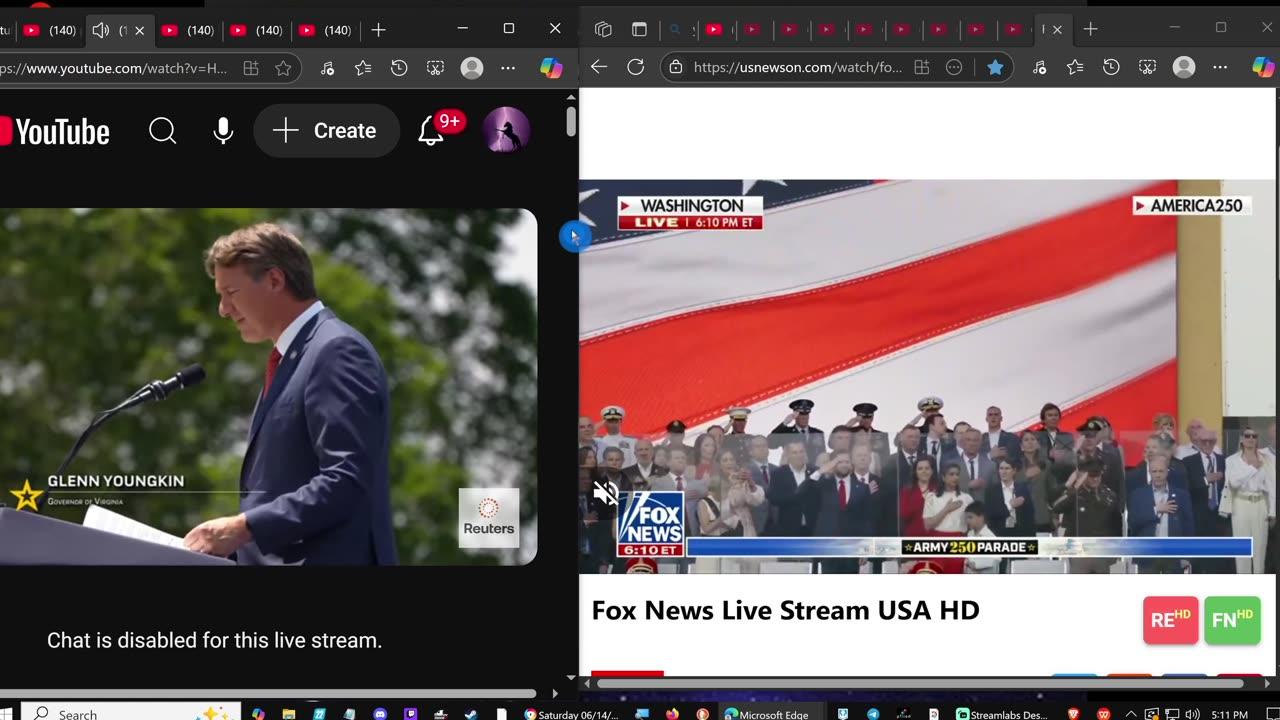
Task: Open Twitch from the taskbar
Action: [x=410, y=714]
